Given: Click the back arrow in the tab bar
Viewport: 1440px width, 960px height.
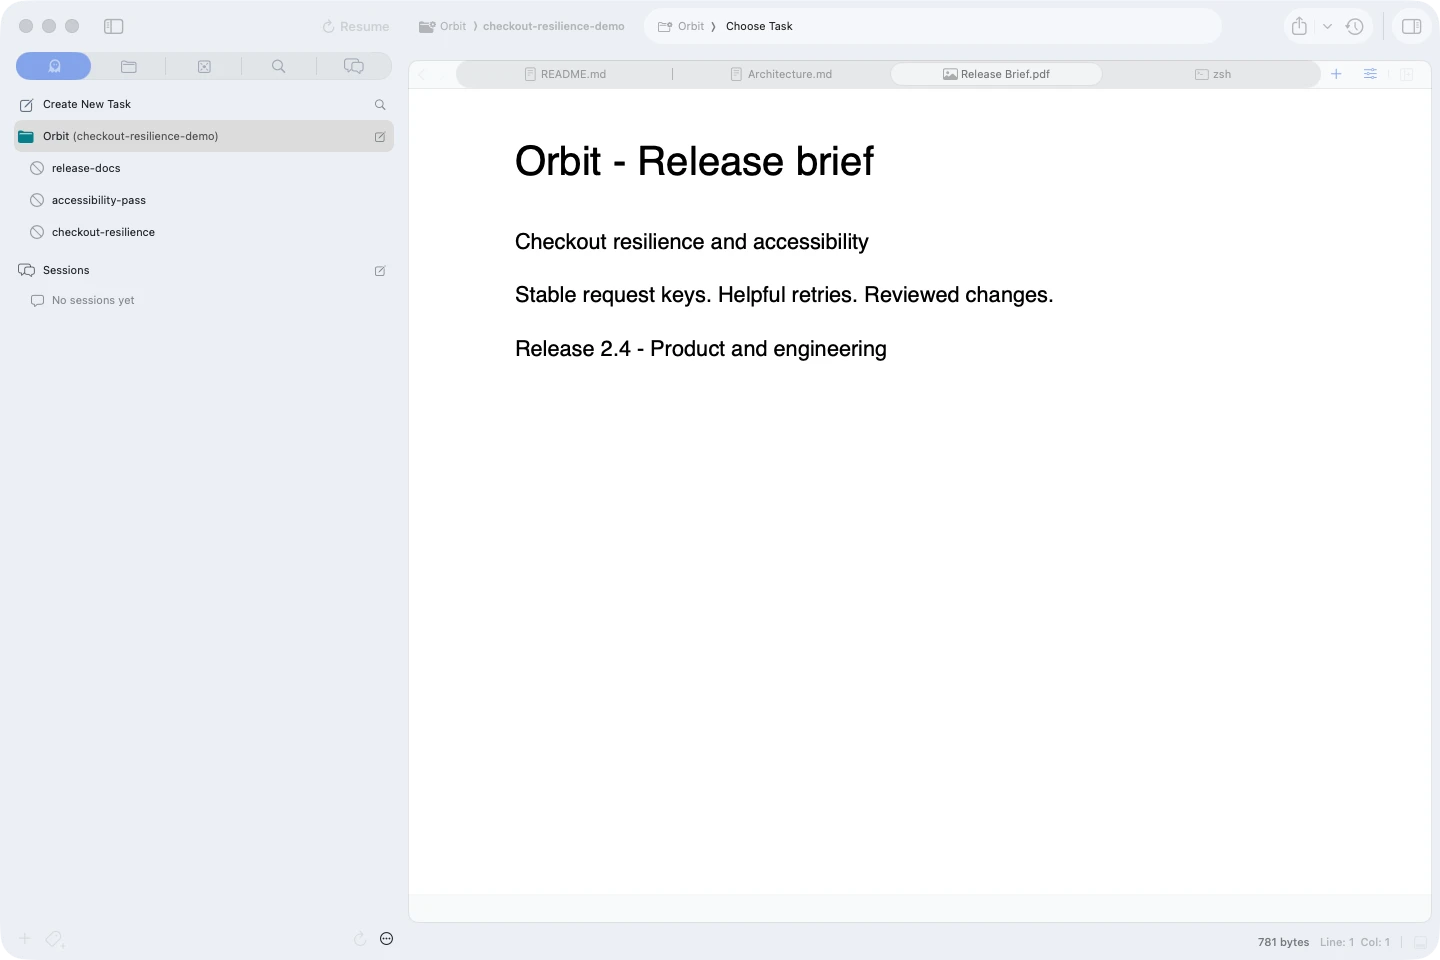Looking at the screenshot, I should [x=422, y=74].
